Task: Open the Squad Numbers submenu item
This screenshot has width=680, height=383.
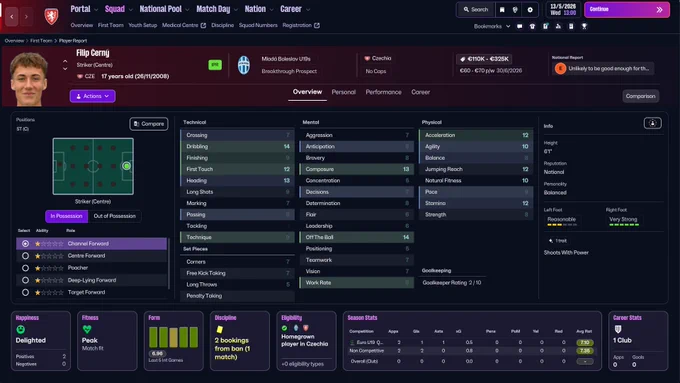Action: click(258, 26)
